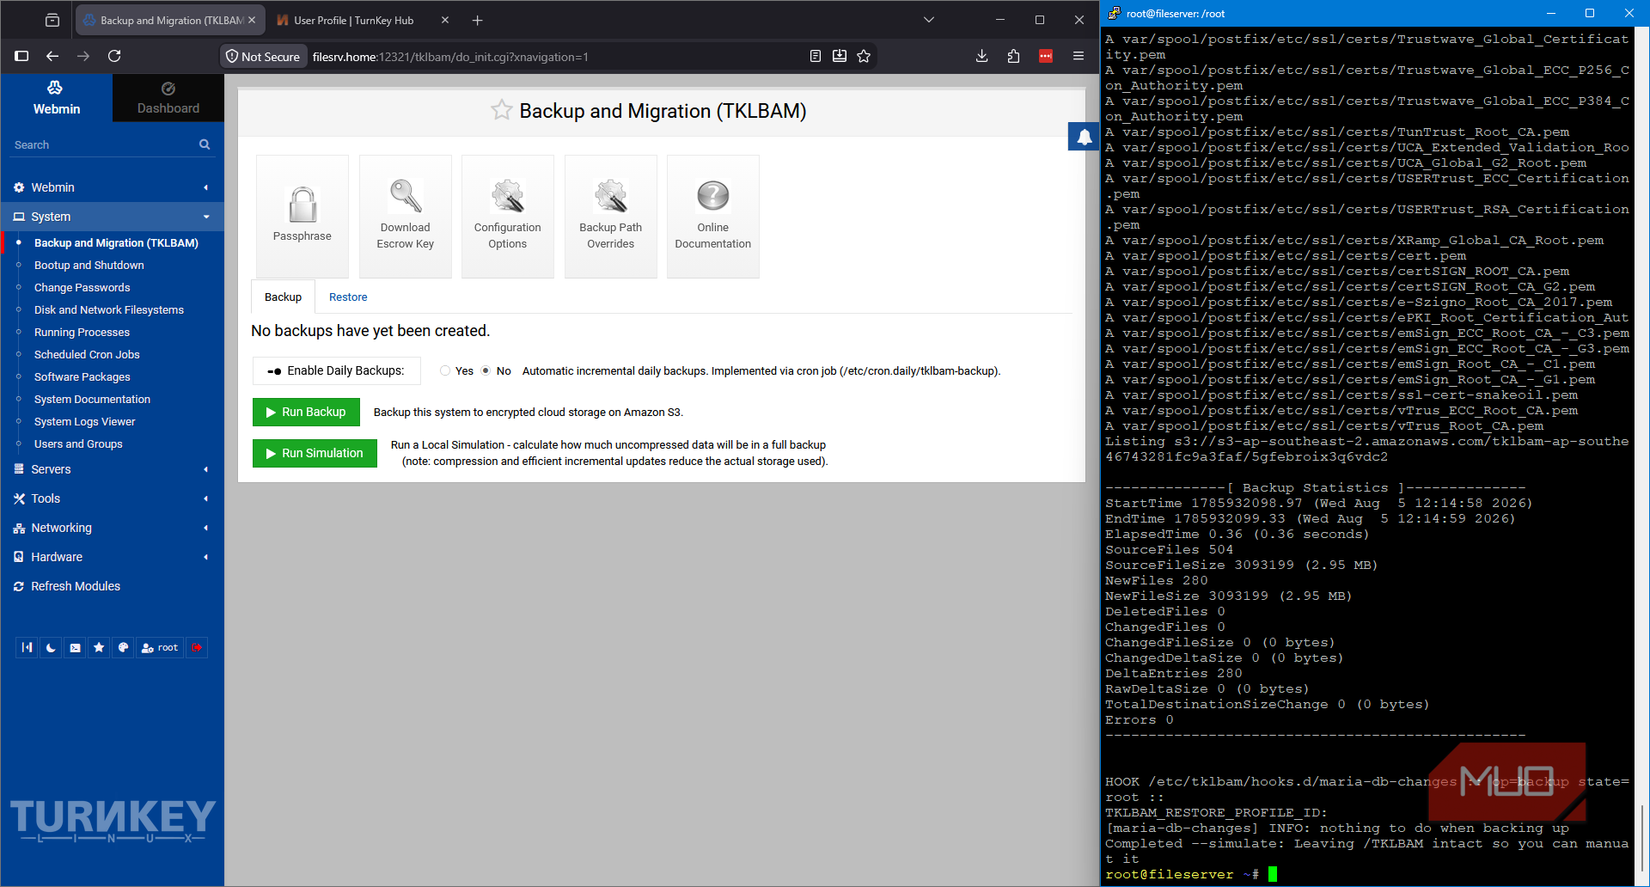This screenshot has height=887, width=1650.
Task: Go back using browser back arrow
Action: [52, 56]
